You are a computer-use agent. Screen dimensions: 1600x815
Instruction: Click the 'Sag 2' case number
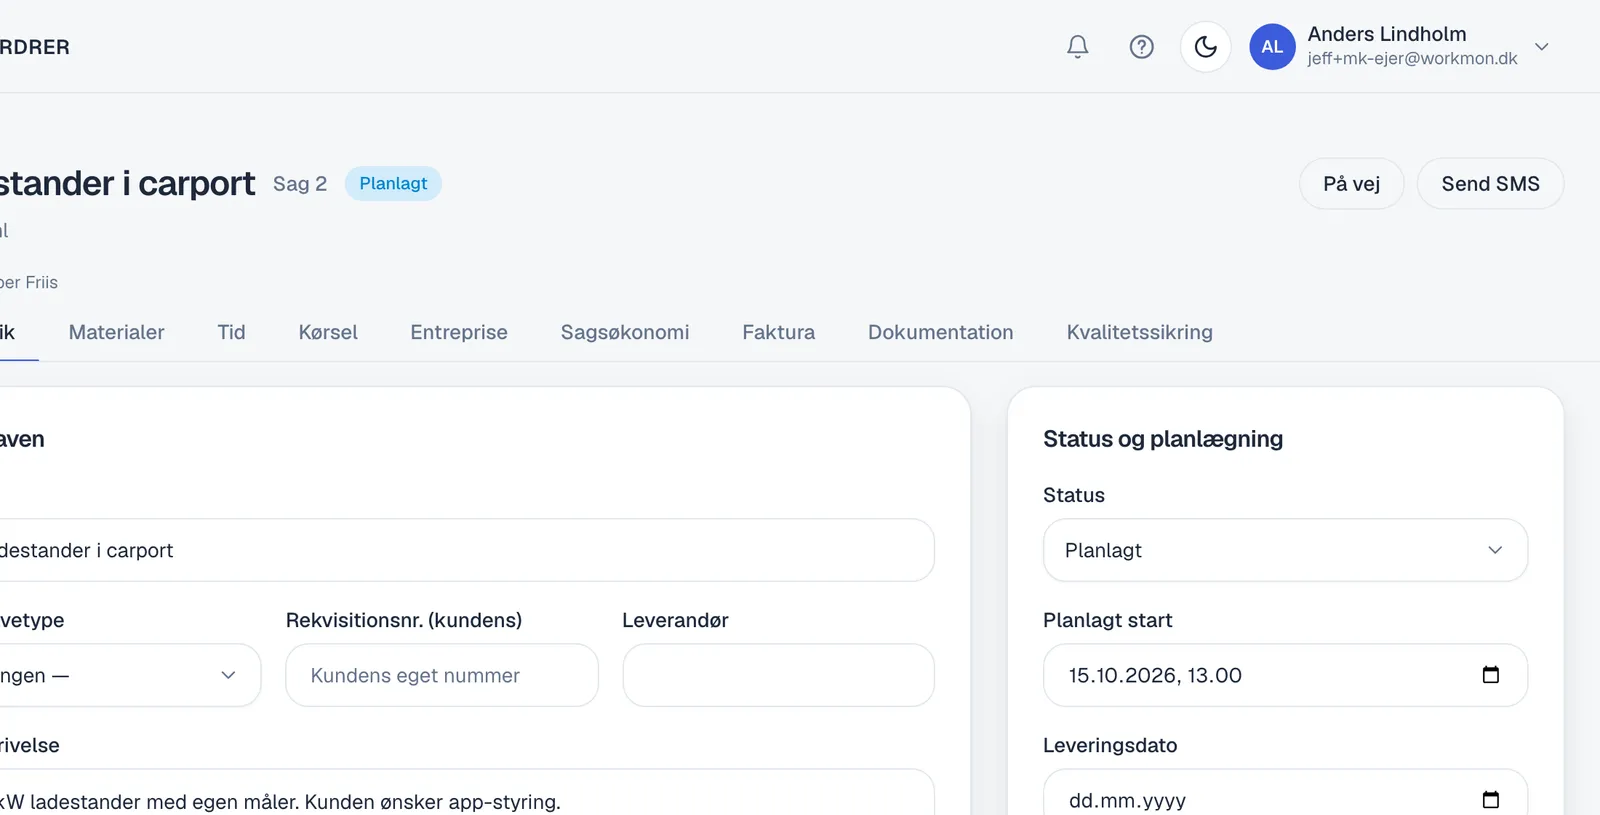click(x=300, y=184)
